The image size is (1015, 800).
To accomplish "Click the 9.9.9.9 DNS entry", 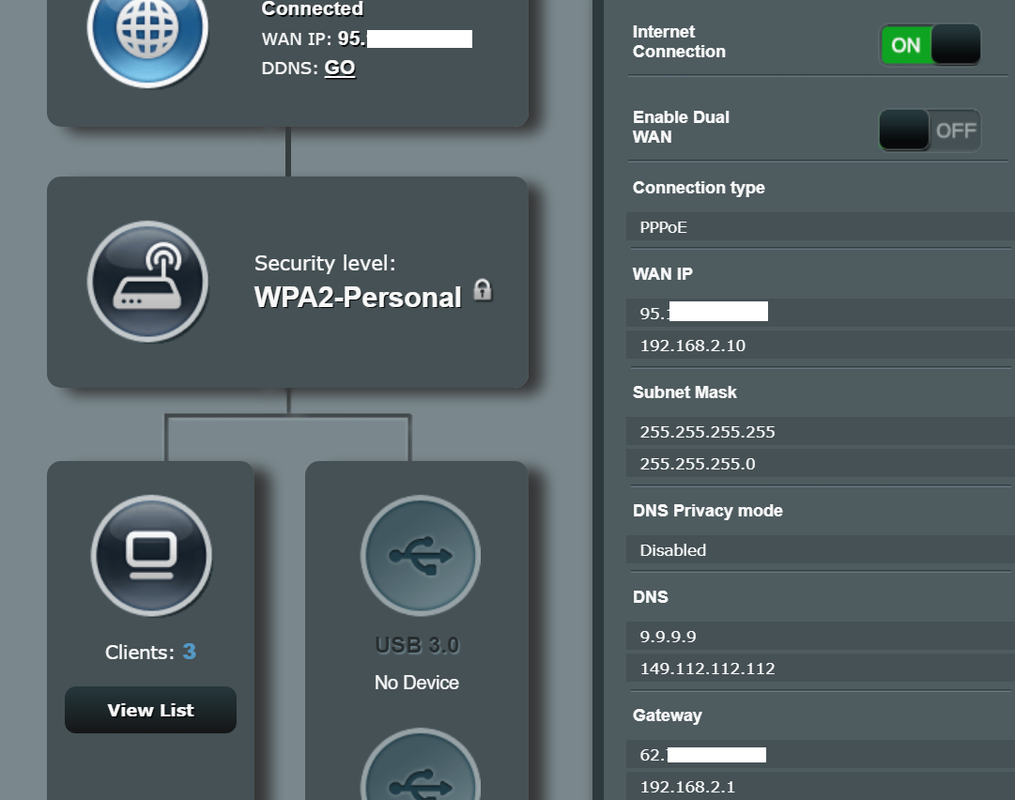I will (668, 636).
